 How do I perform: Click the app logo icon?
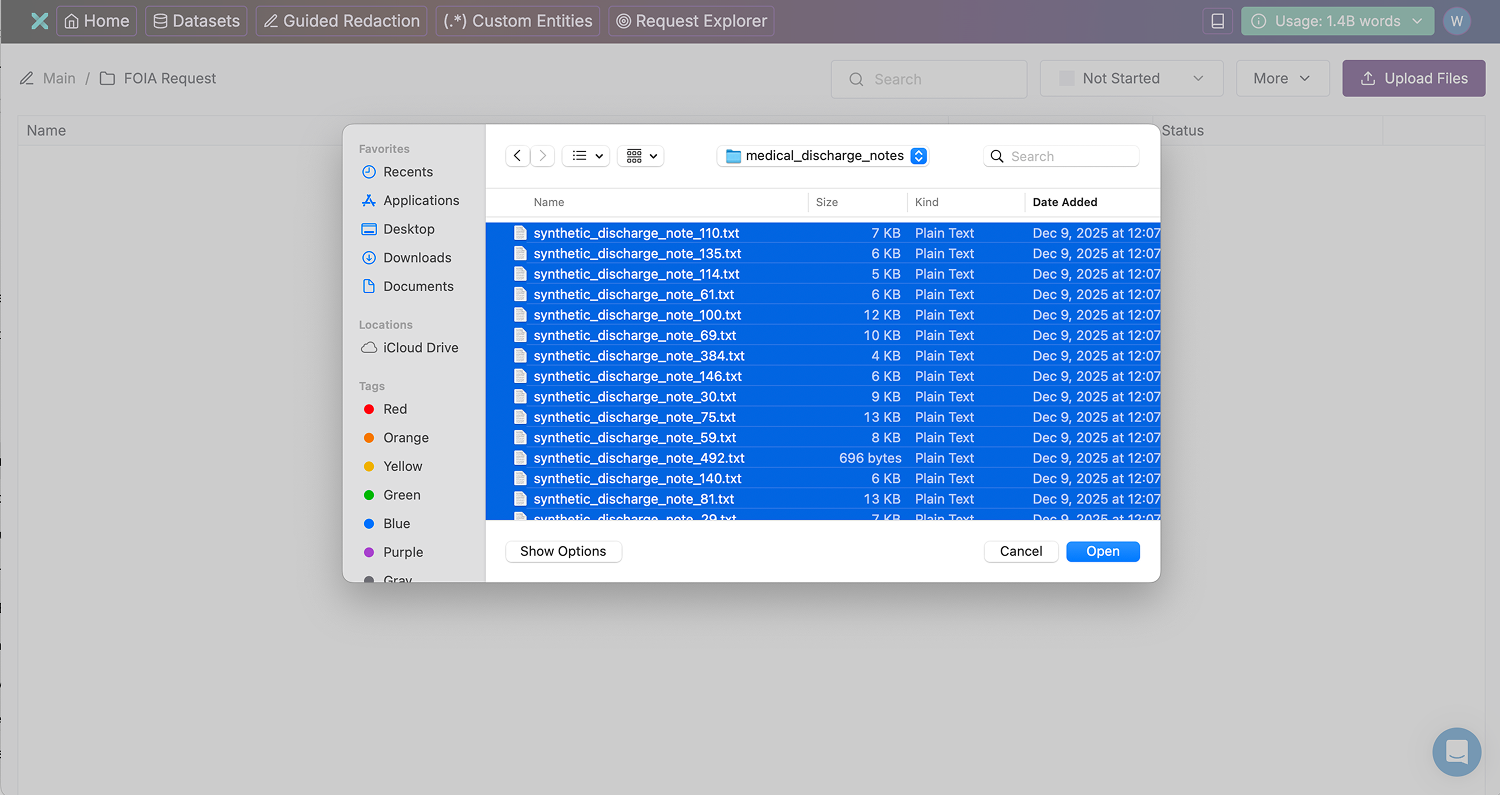click(39, 21)
